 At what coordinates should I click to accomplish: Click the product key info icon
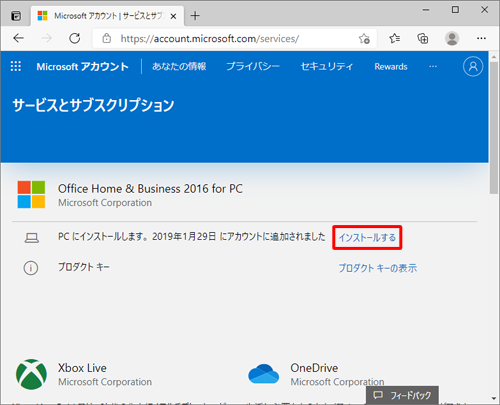[31, 268]
